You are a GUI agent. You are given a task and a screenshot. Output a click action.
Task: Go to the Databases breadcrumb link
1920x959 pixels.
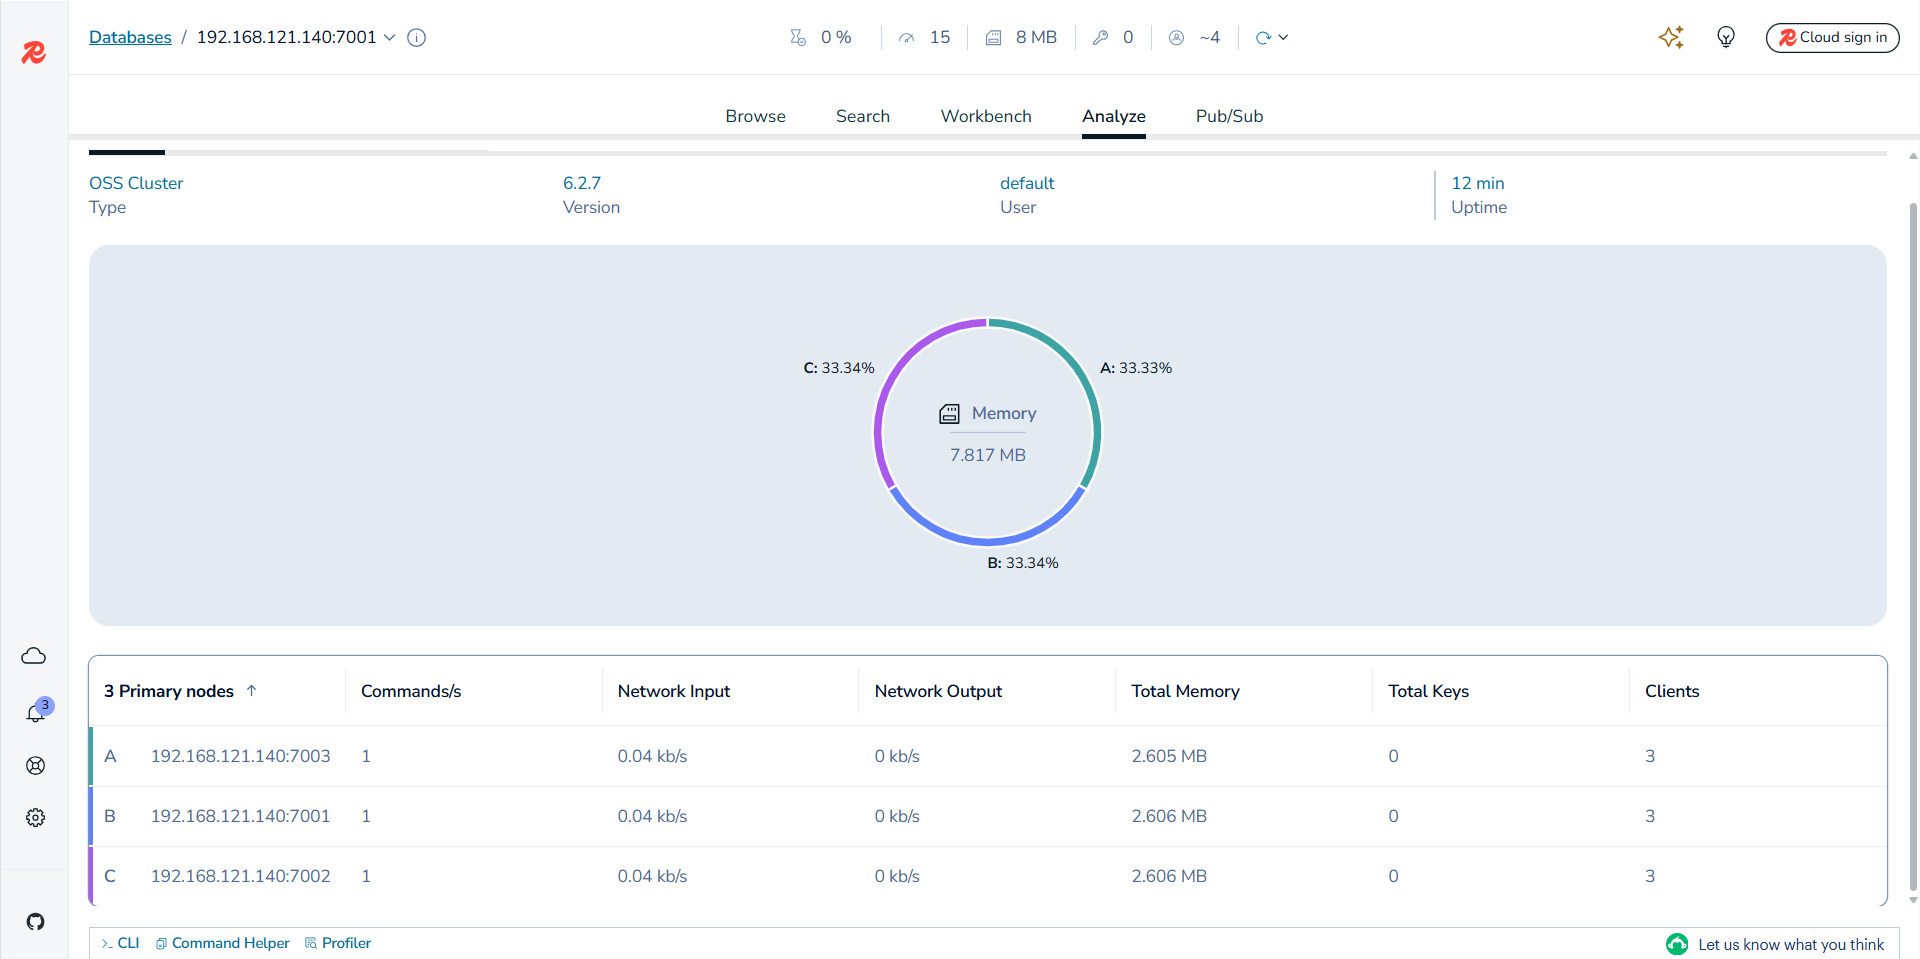tap(130, 38)
